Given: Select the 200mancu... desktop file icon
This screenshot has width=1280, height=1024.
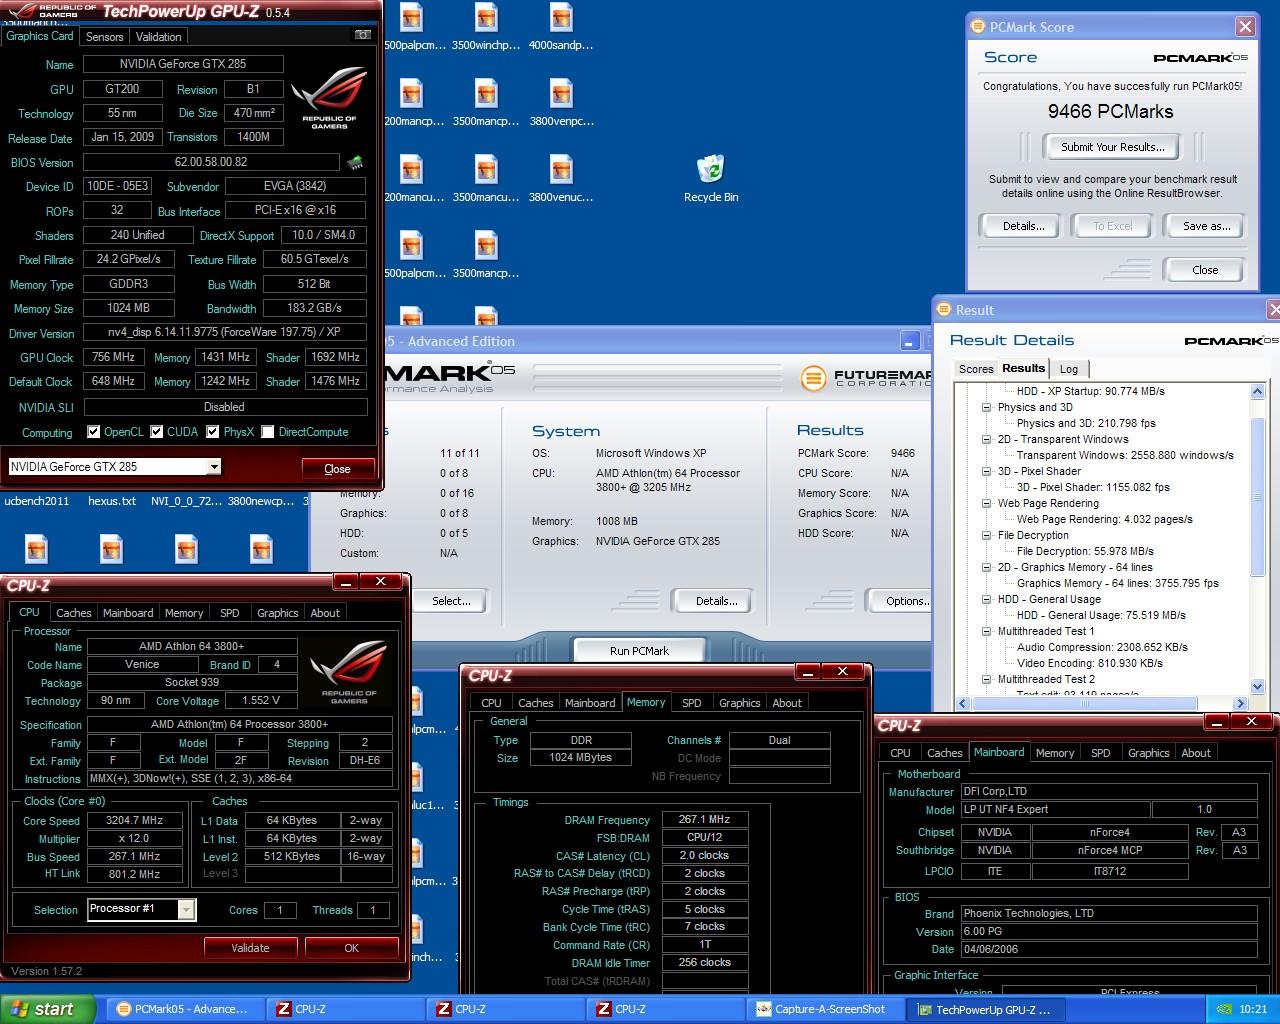Looking at the screenshot, I should tap(413, 179).
